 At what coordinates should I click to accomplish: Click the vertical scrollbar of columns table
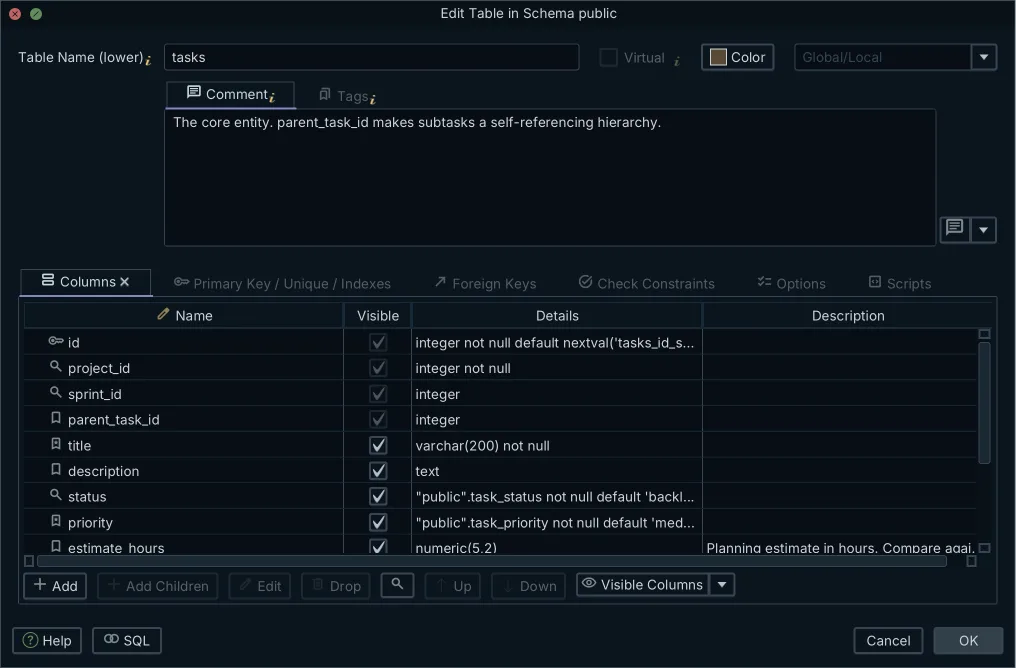click(x=984, y=402)
